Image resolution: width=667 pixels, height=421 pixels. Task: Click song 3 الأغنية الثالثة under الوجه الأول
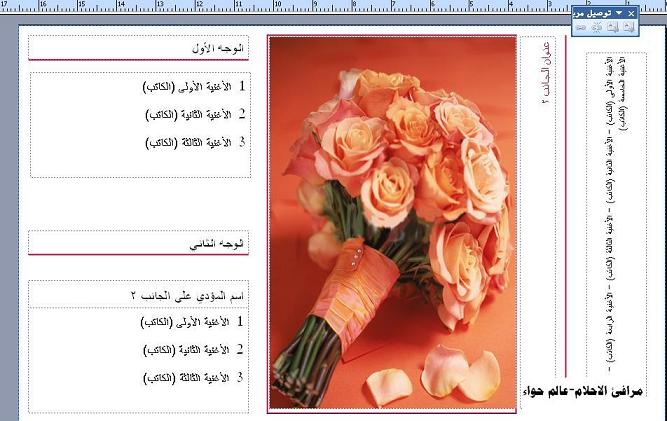(195, 142)
